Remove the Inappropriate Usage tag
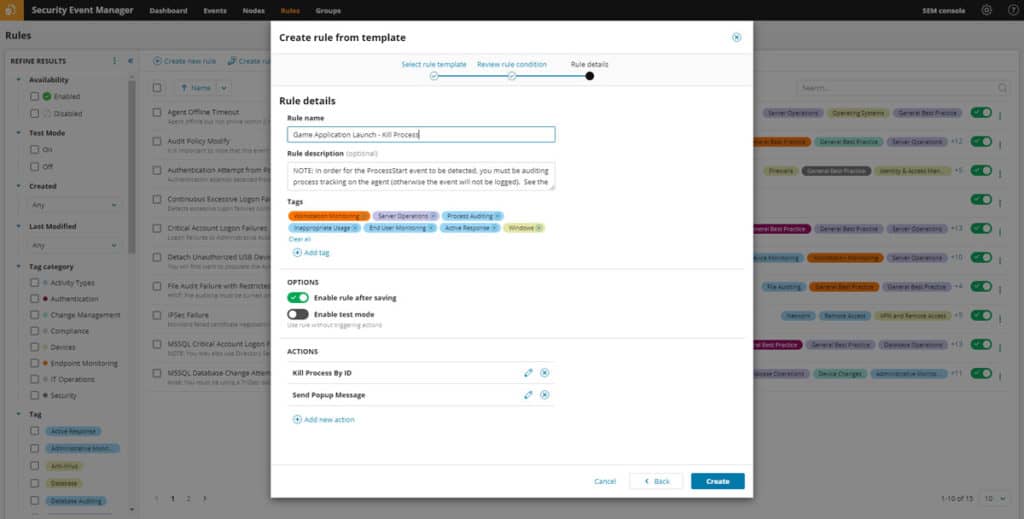Image resolution: width=1024 pixels, height=519 pixels. click(355, 228)
